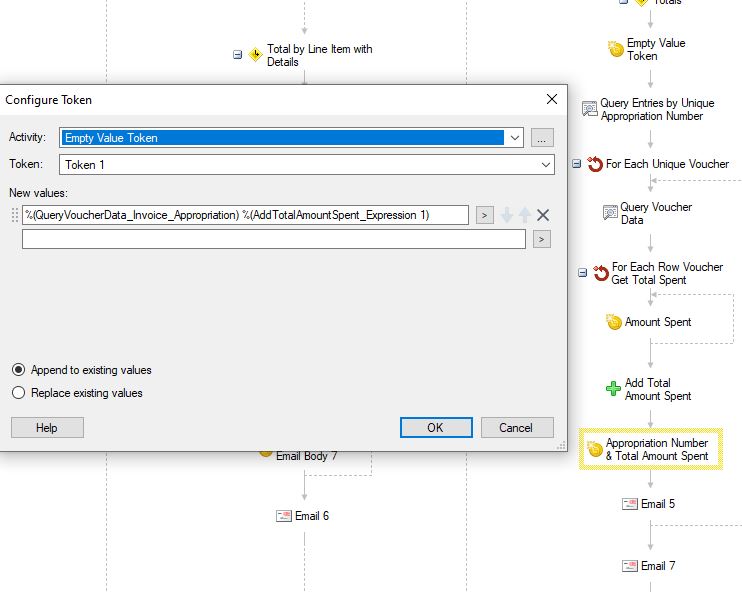Click into the empty second values field

274,239
